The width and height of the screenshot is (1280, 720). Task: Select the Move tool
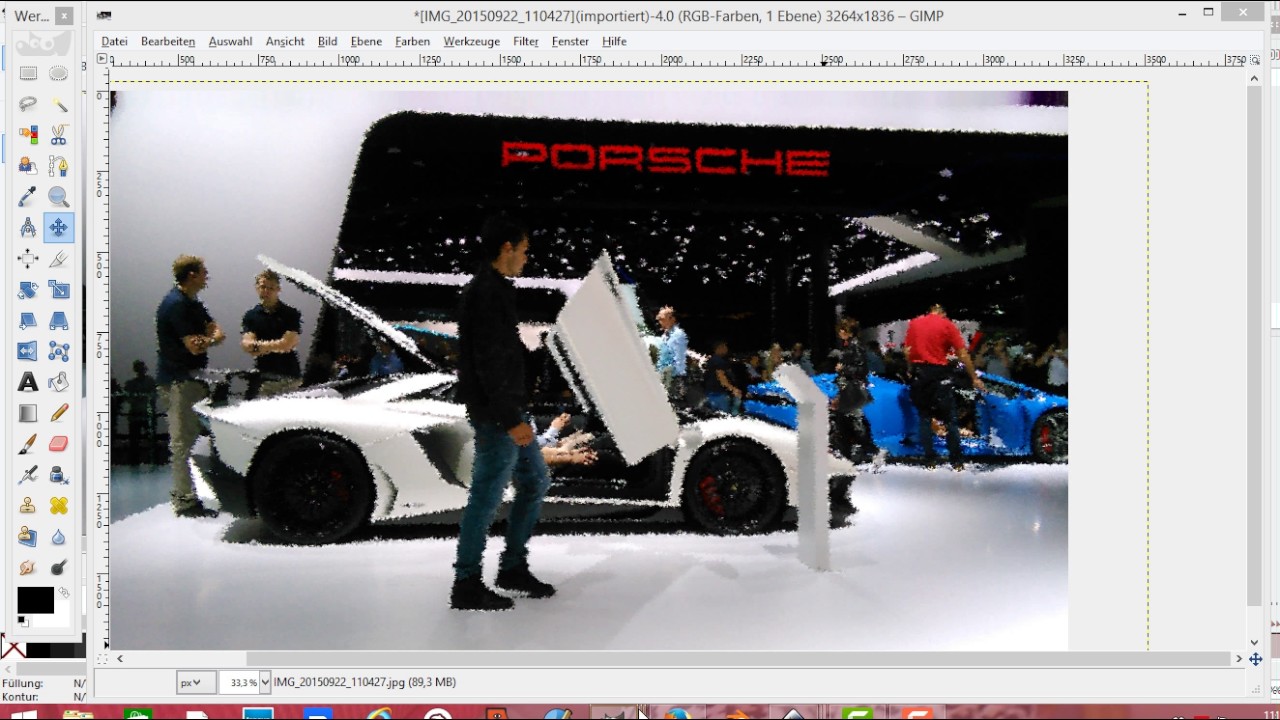(x=59, y=228)
